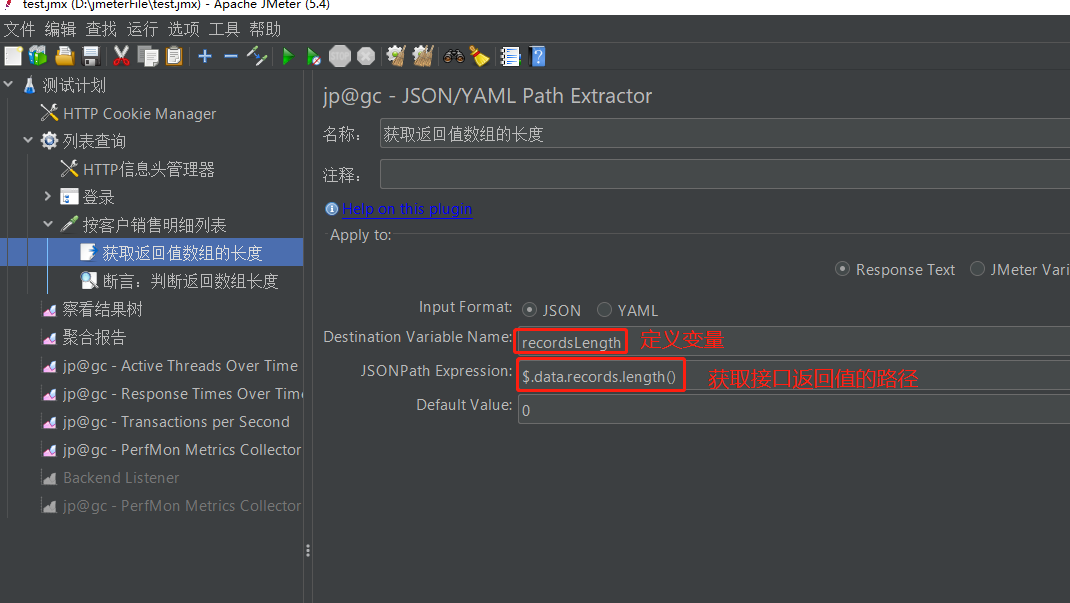Screen dimensions: 1070x603
Task: Select the HTTP Cookie Manager node
Action: point(139,113)
